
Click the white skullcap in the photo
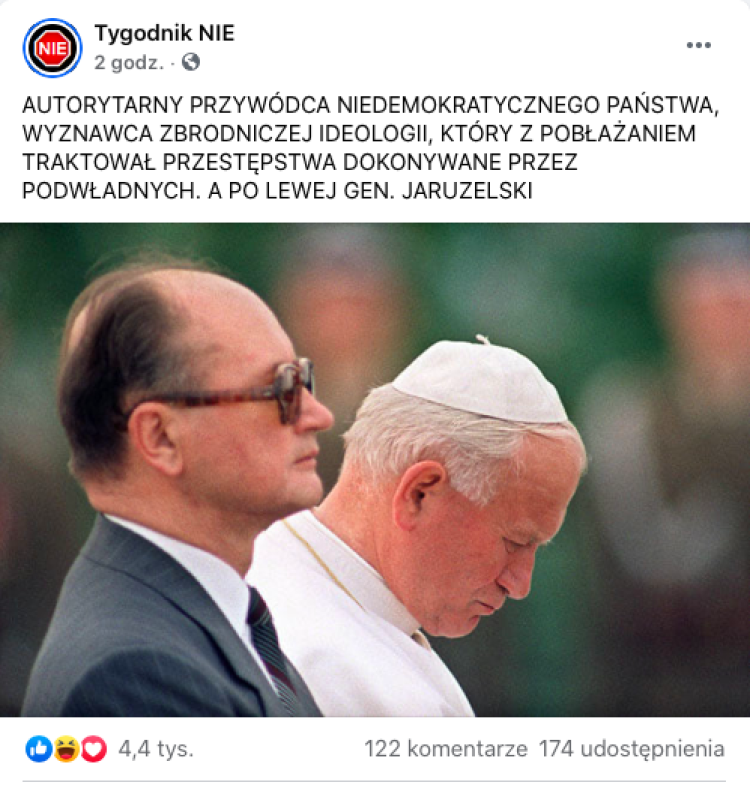point(481,380)
